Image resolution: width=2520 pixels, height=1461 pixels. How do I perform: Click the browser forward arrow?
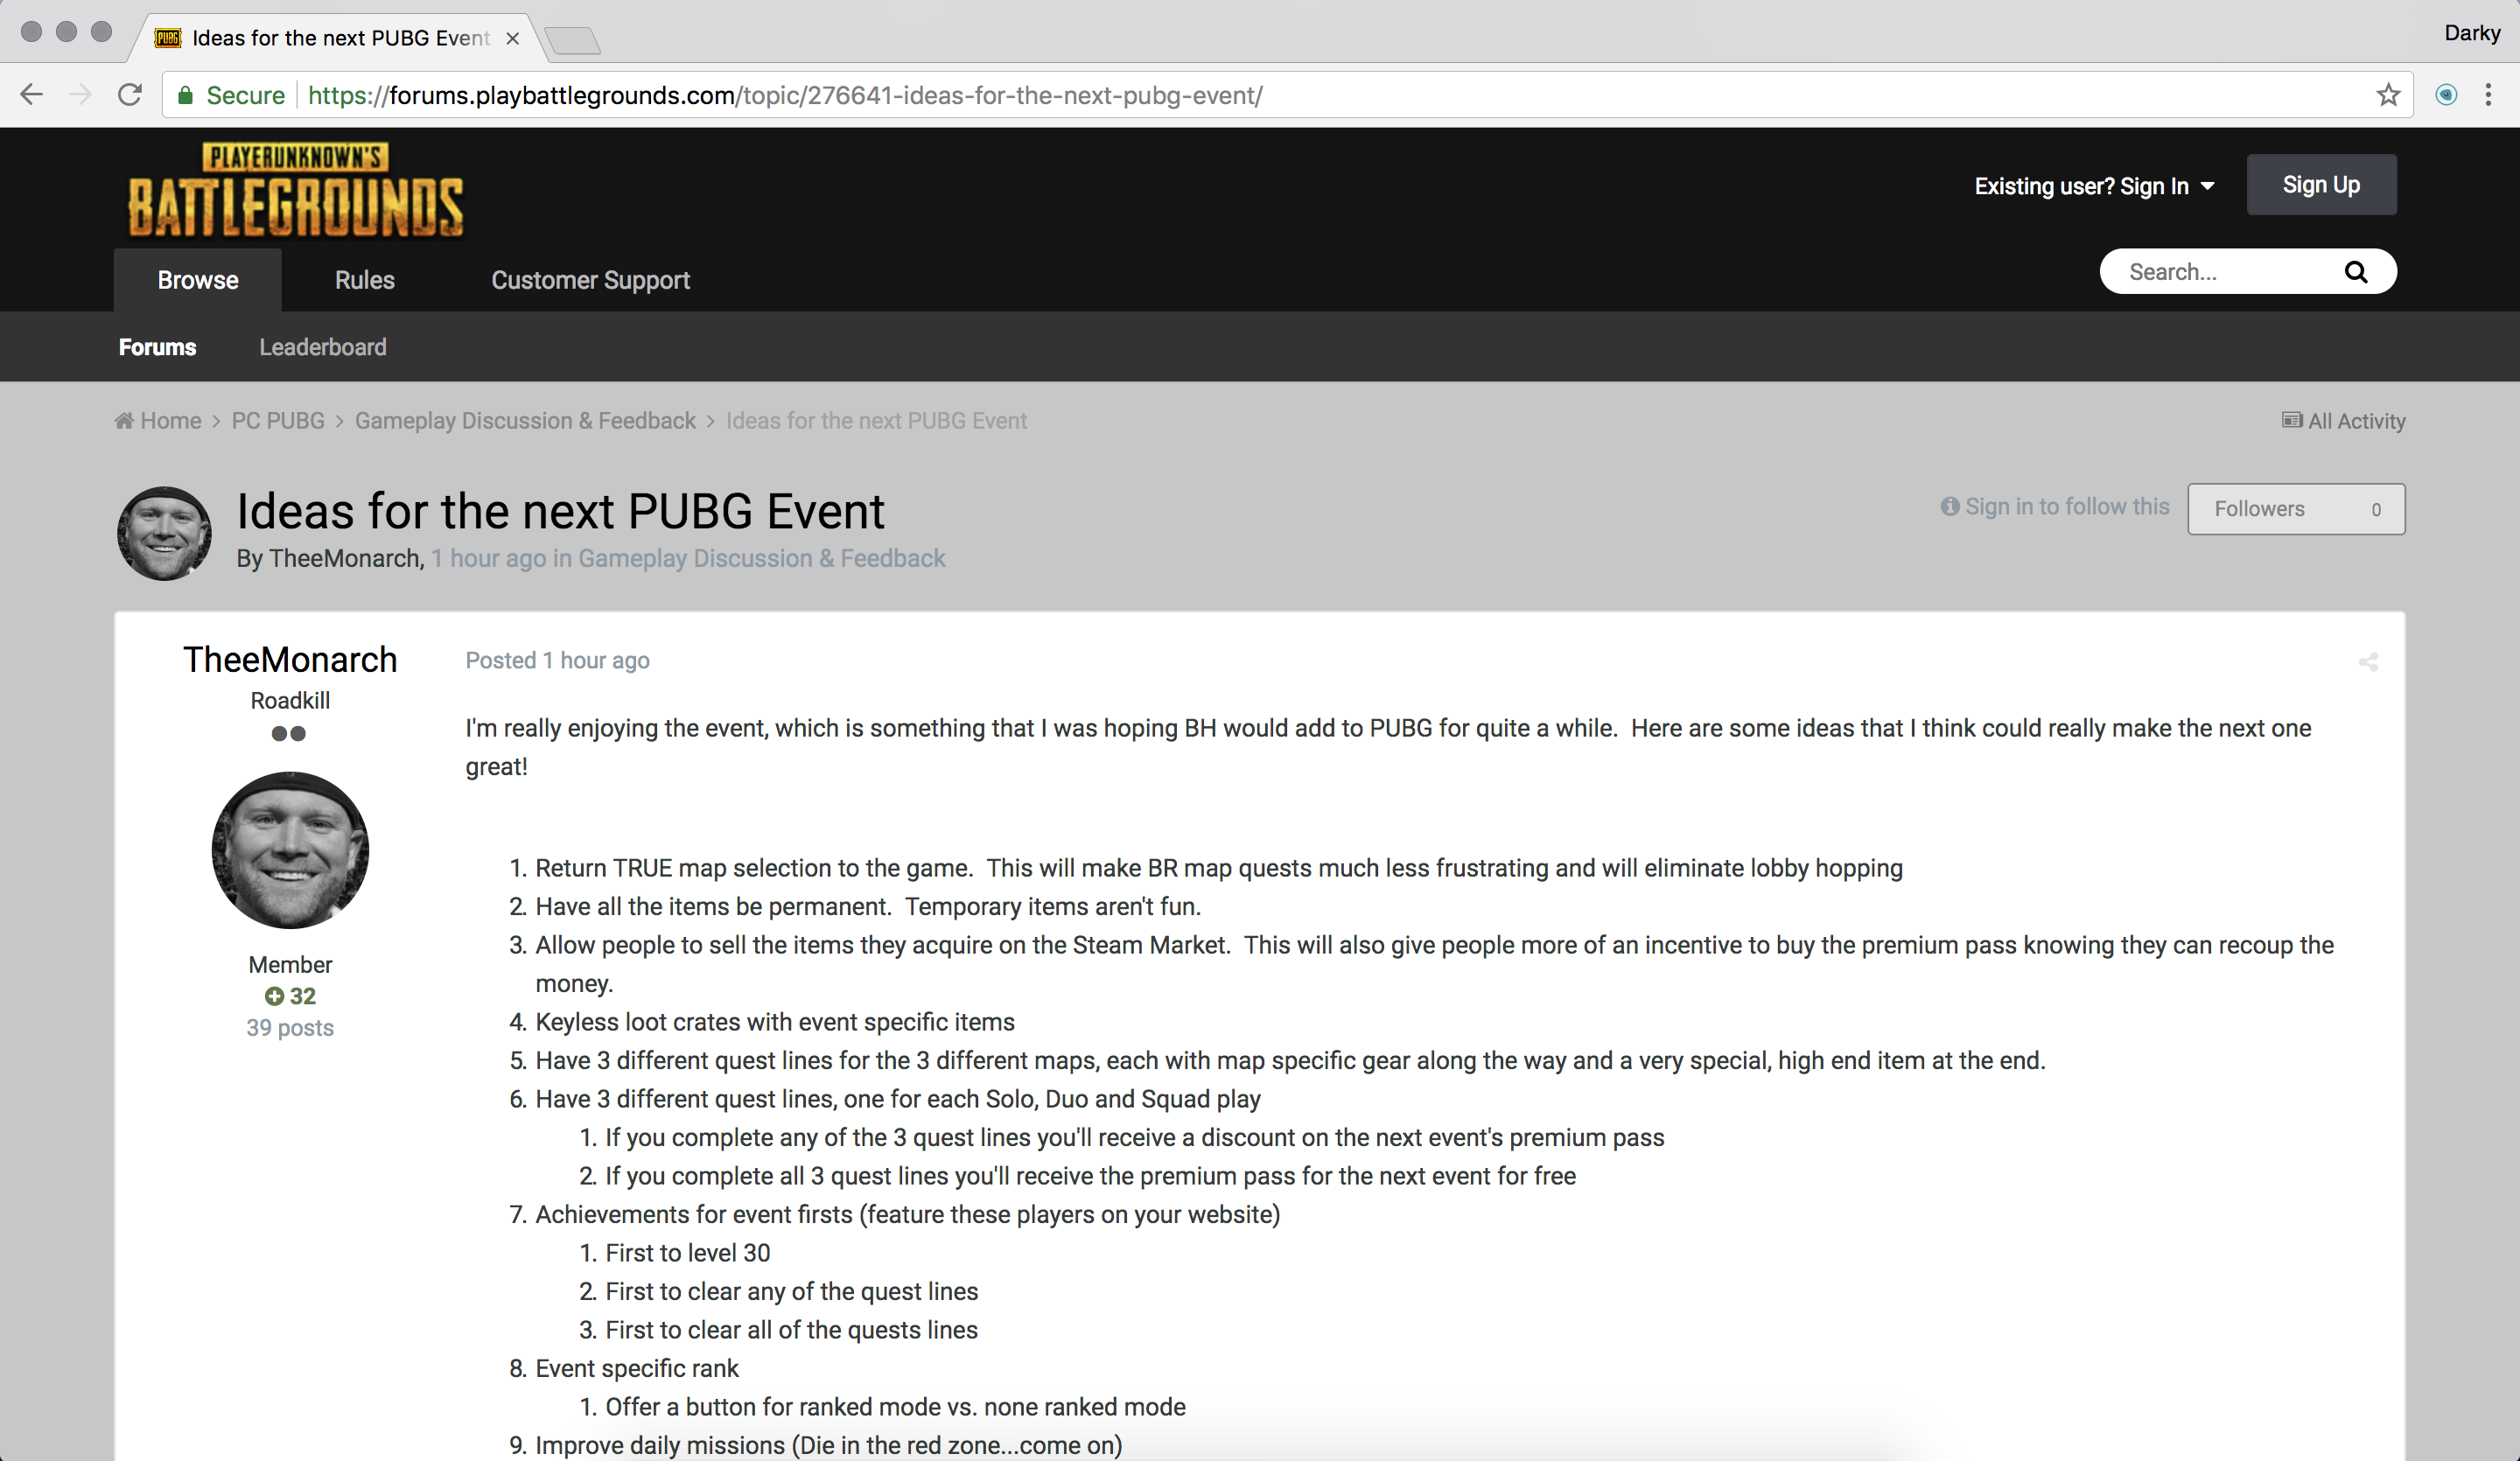pos(80,95)
